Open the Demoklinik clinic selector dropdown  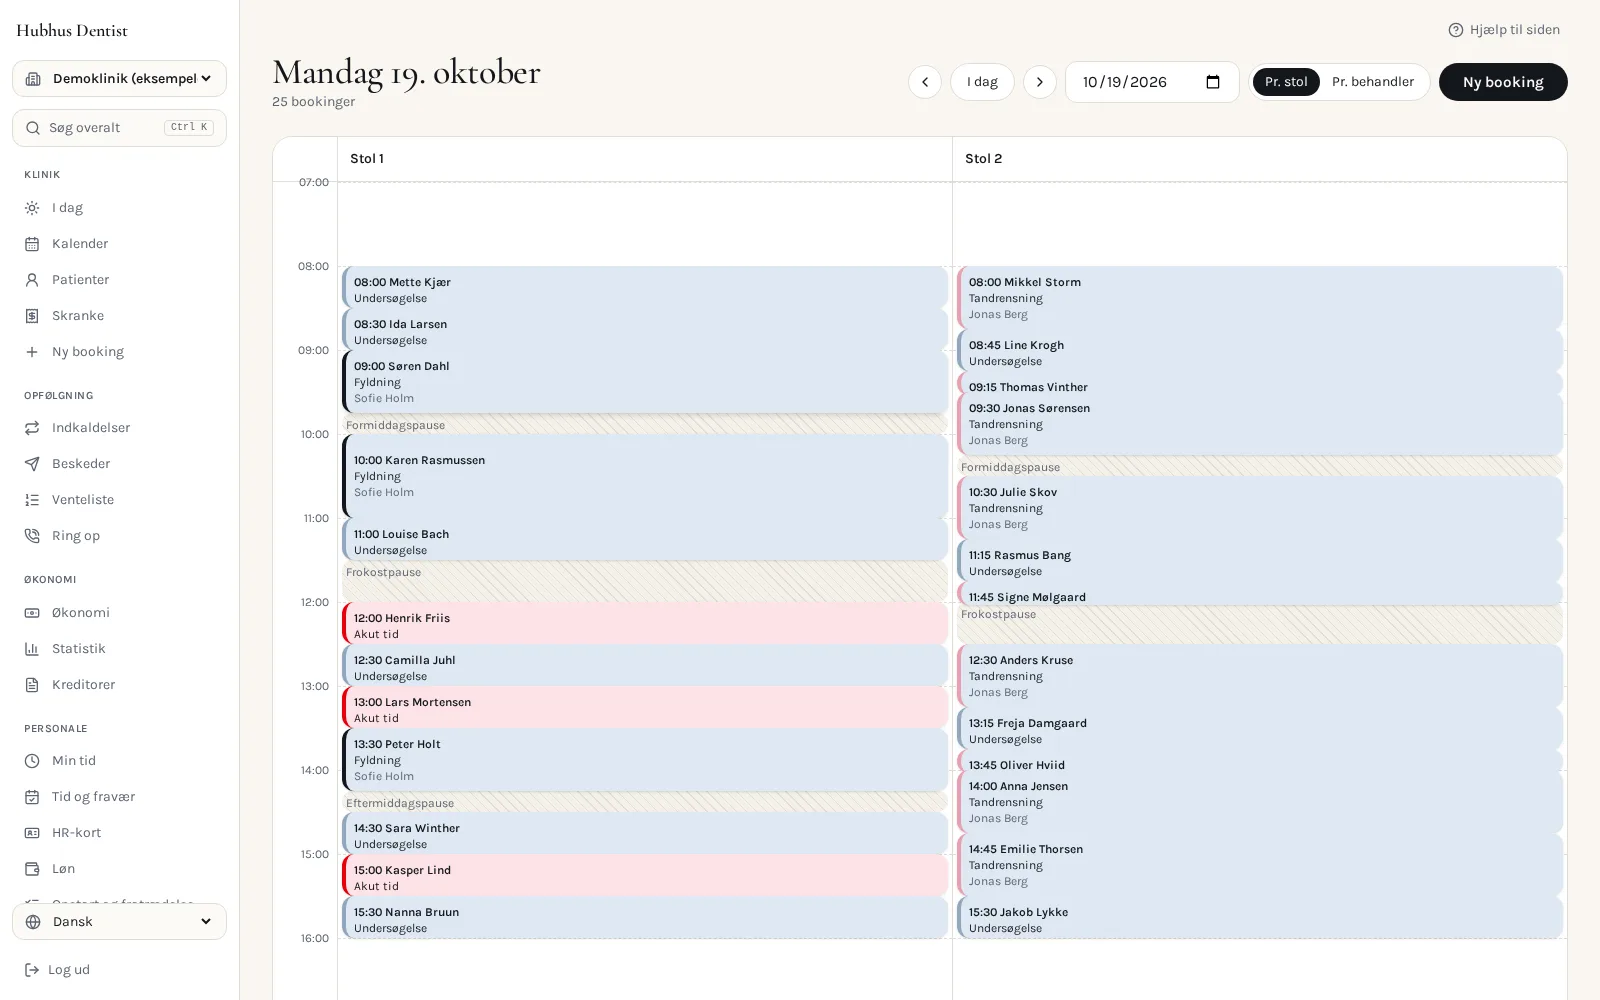point(119,79)
